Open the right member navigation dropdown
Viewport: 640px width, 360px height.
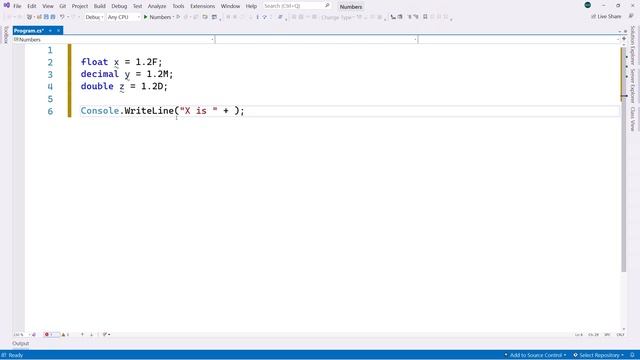point(519,40)
